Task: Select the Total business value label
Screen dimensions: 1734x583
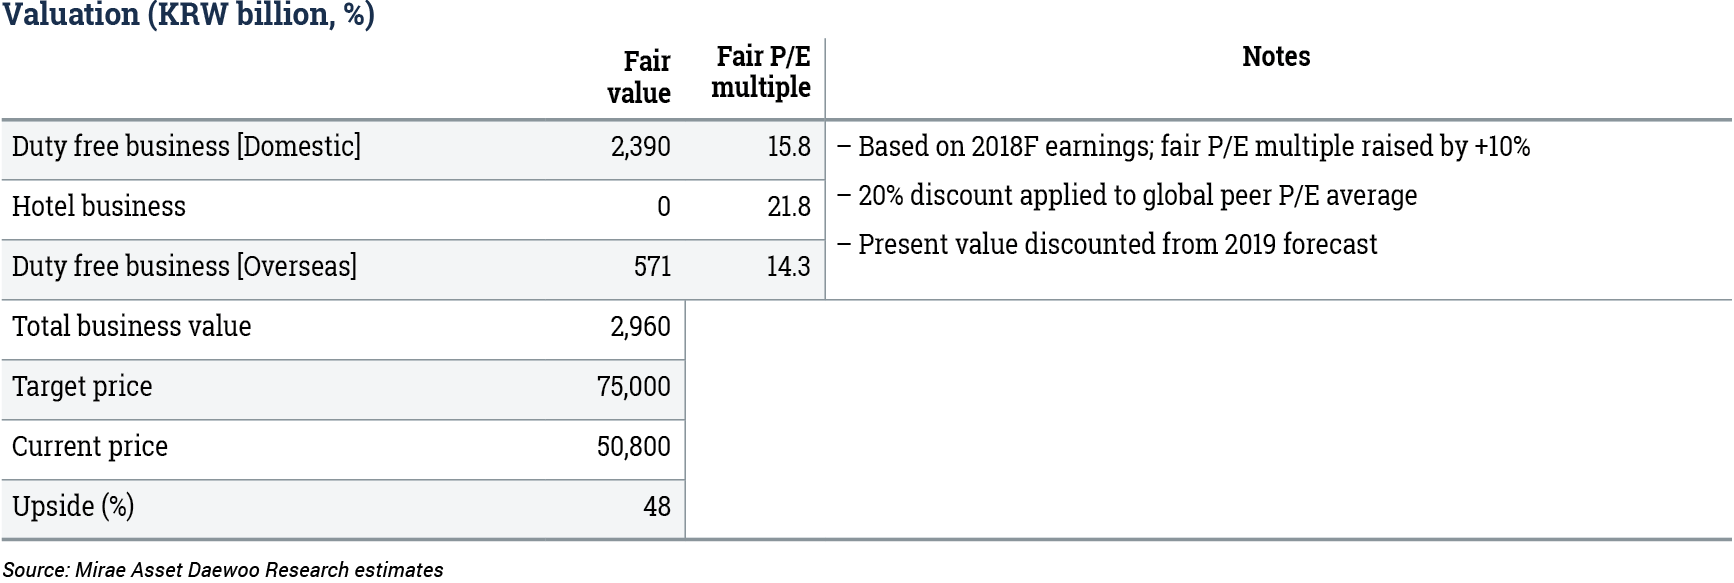Action: click(x=131, y=326)
